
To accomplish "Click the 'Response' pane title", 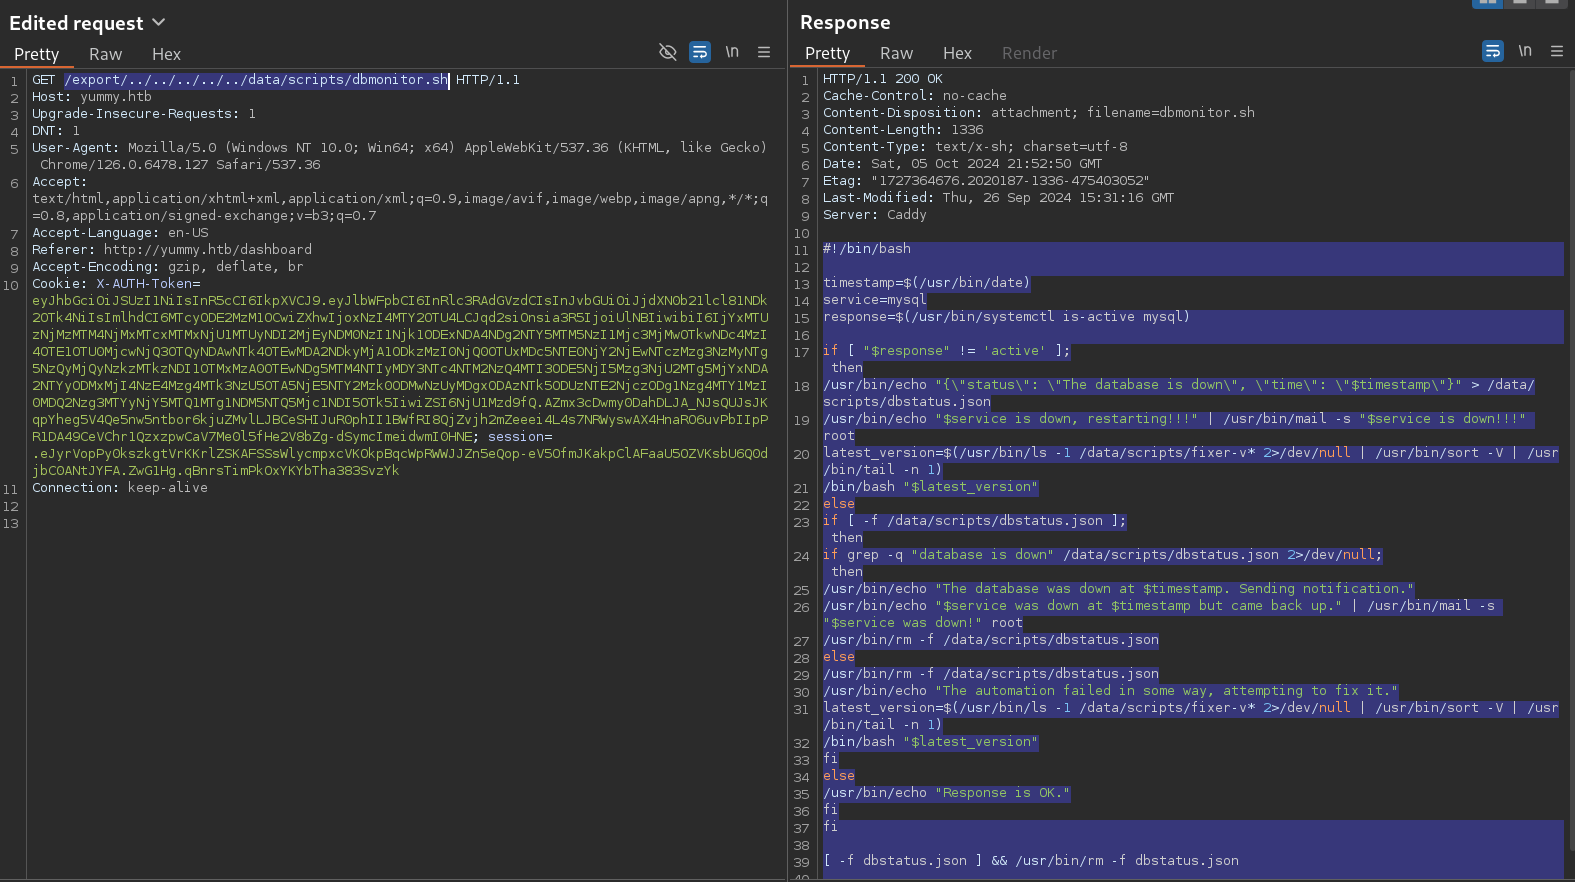I will (845, 22).
